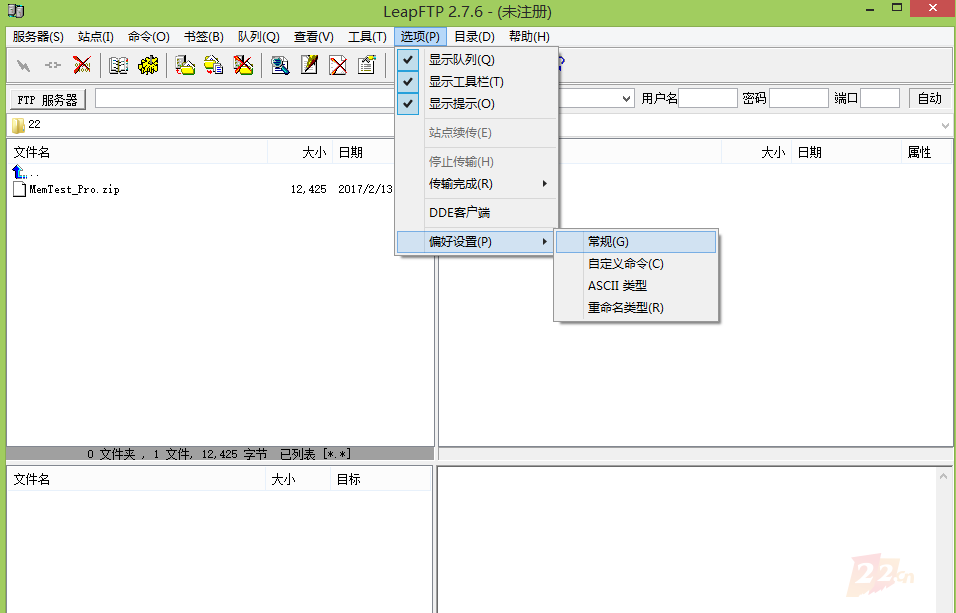
Task: Sort local file list by 日期 header
Action: (x=363, y=152)
